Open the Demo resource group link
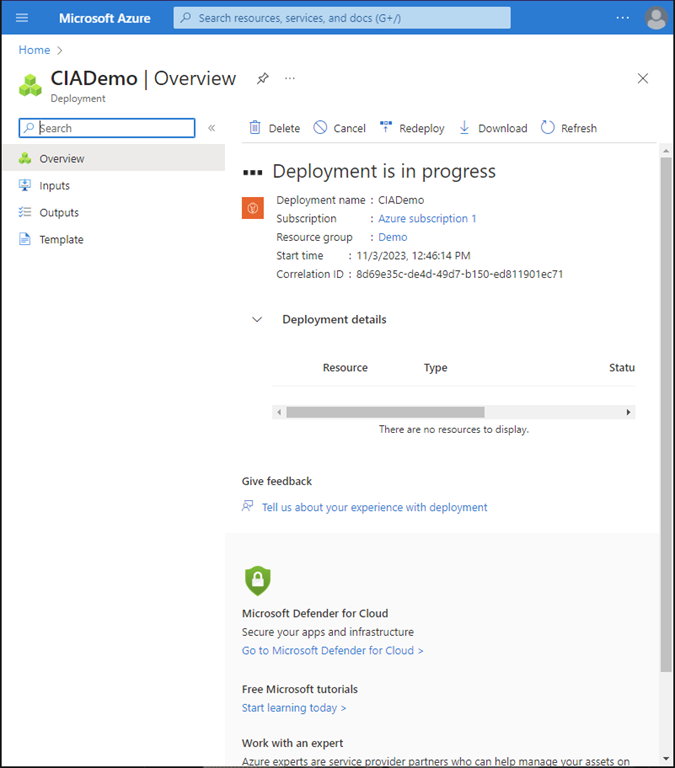 pyautogui.click(x=392, y=237)
